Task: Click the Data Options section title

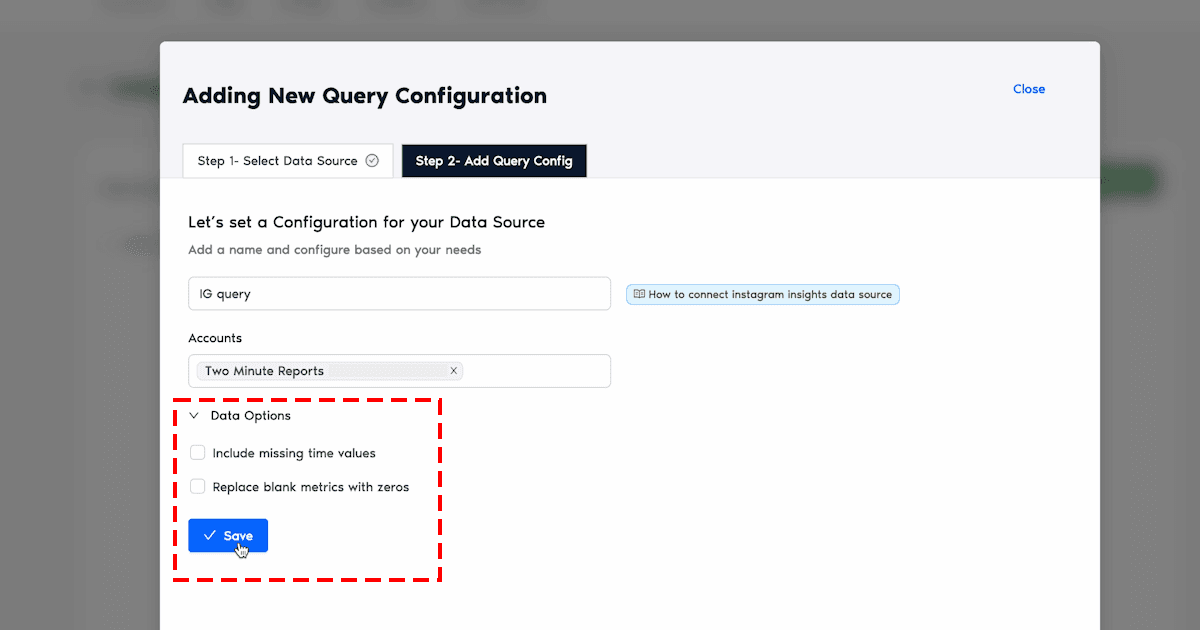Action: pyautogui.click(x=250, y=416)
